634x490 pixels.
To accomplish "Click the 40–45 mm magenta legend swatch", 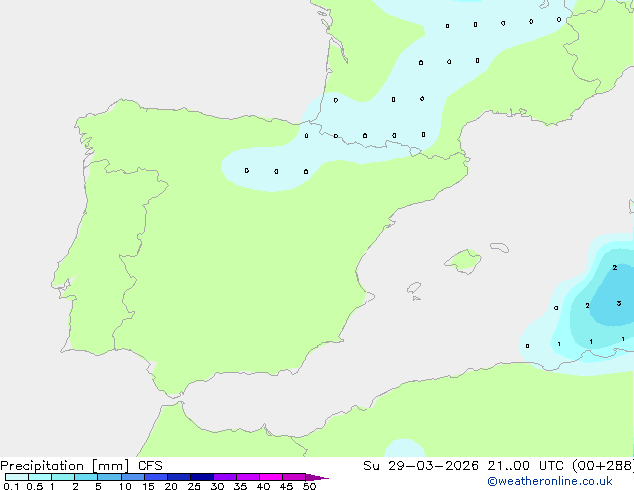I will tap(271, 477).
